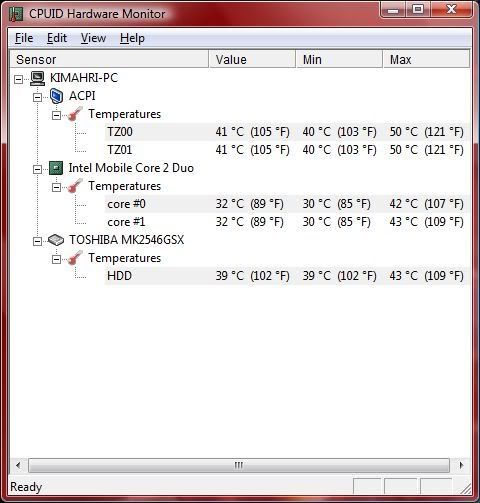
Task: Minimize the CPUID Hardware Monitor window
Action: [393, 10]
